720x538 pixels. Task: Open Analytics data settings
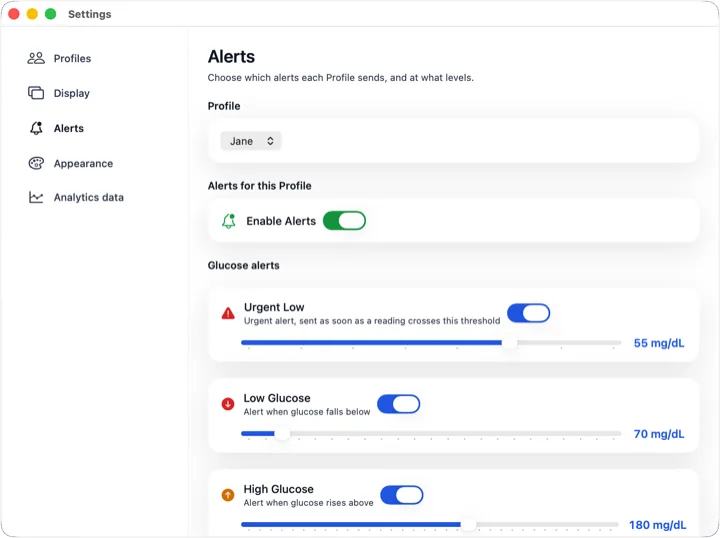click(89, 197)
